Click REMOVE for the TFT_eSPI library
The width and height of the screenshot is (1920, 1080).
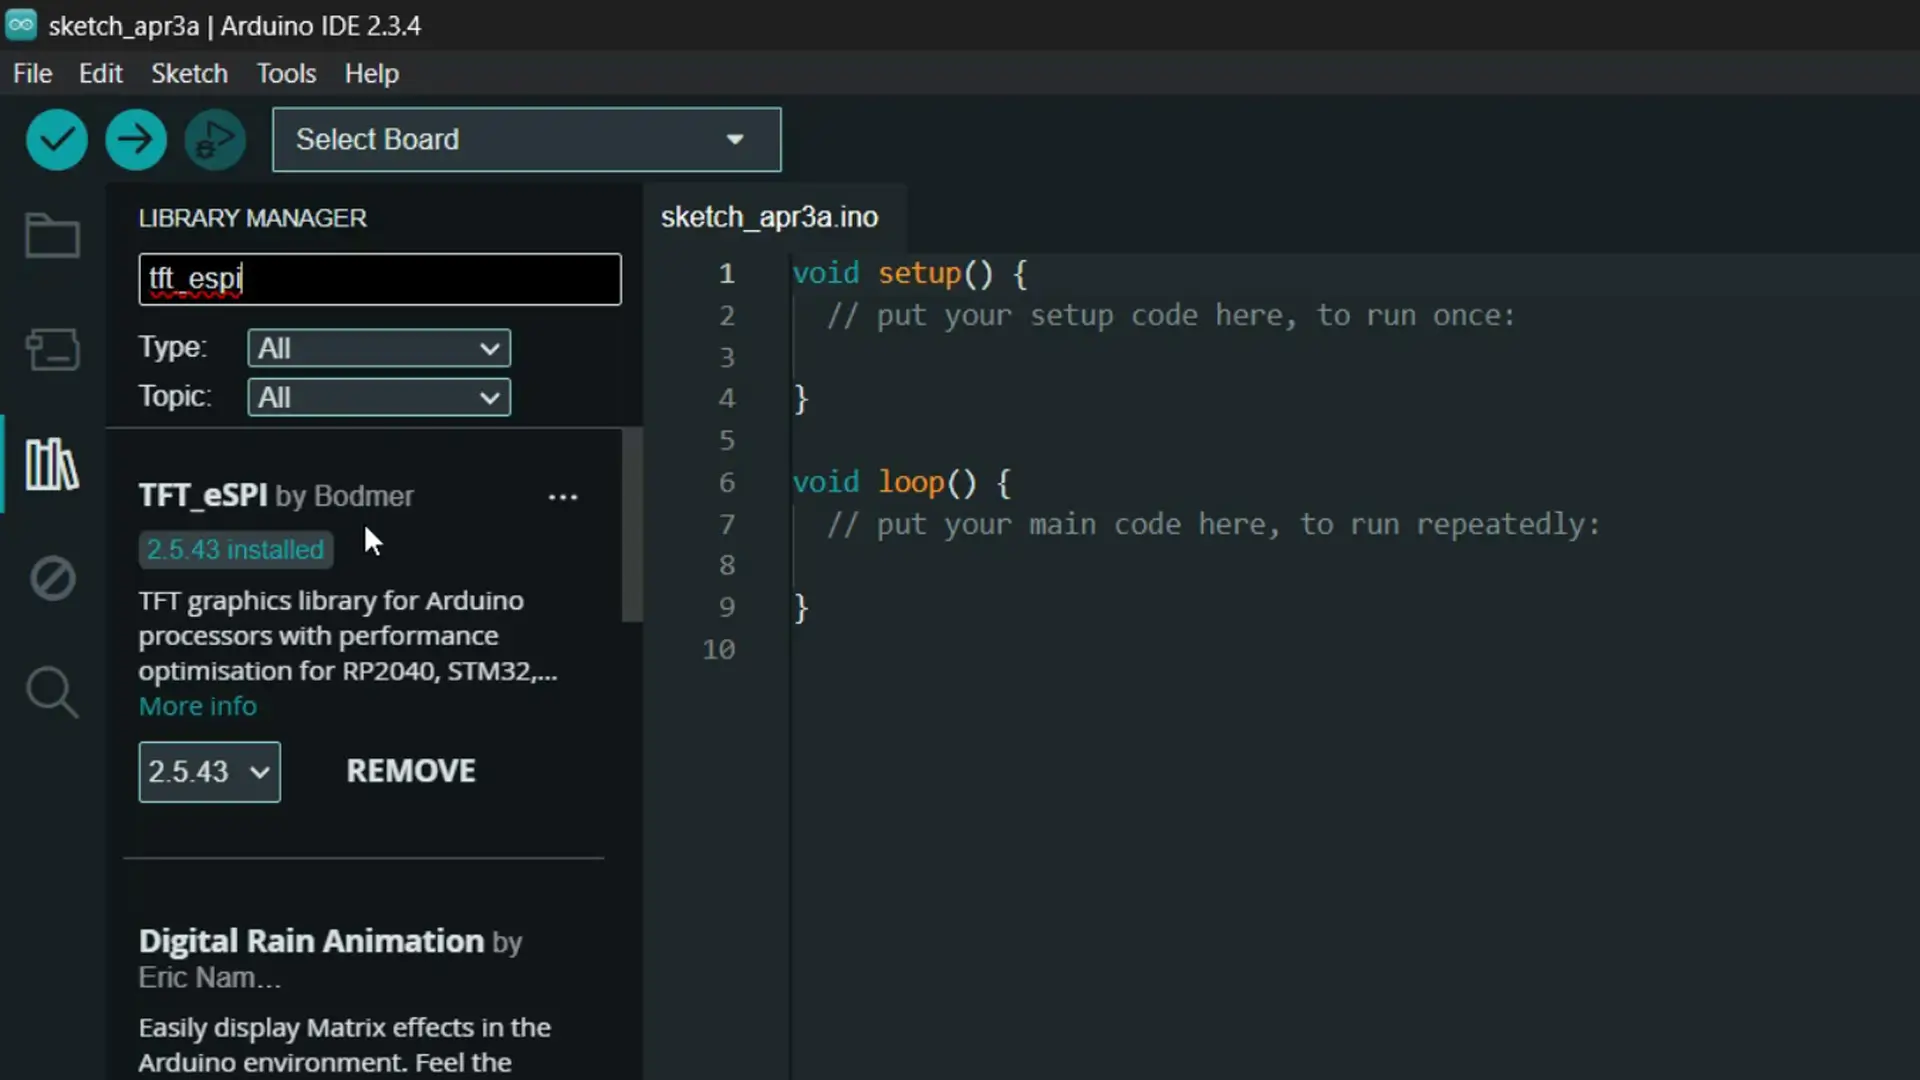pyautogui.click(x=411, y=771)
